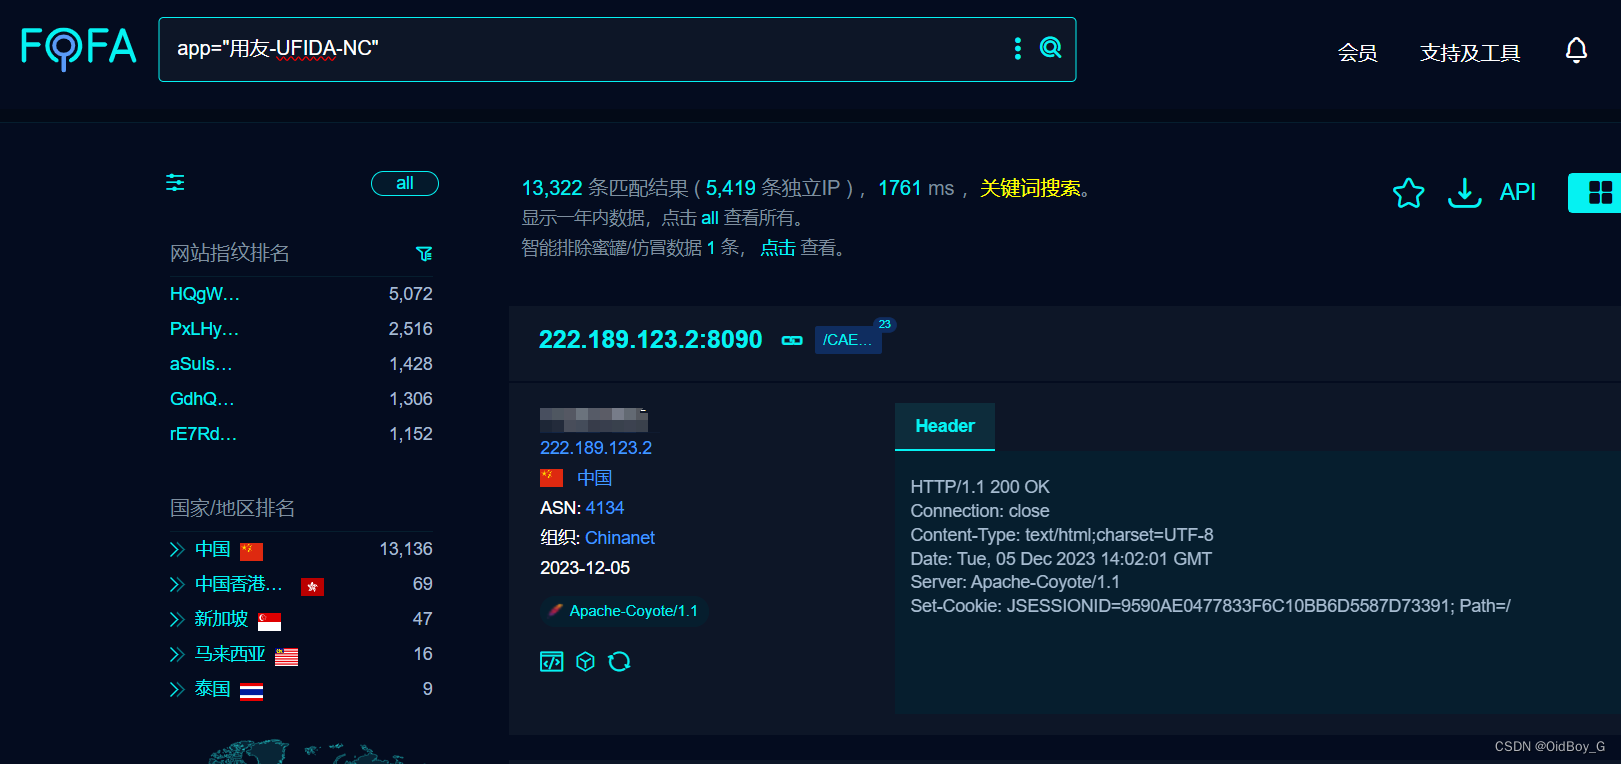Screen dimensions: 1621x764
Task: Click the count 5,072 for HQgW...
Action: (x=411, y=294)
